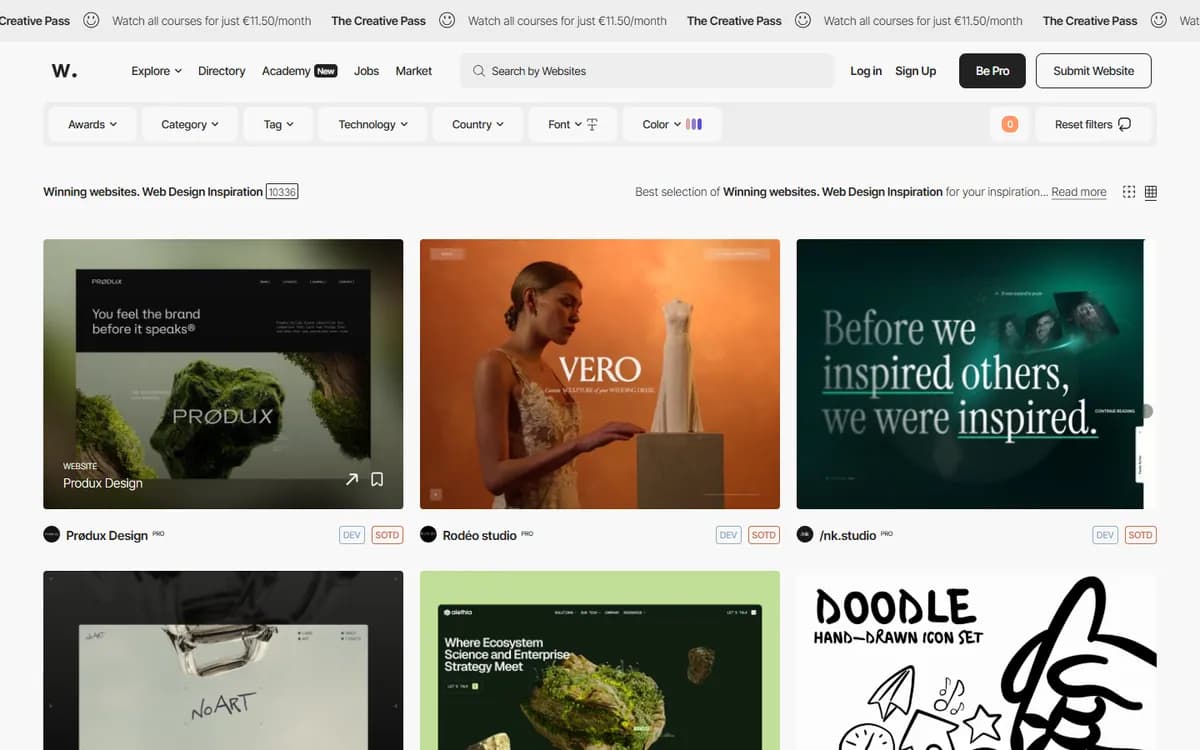Open the VERO website thumbnail

(600, 374)
